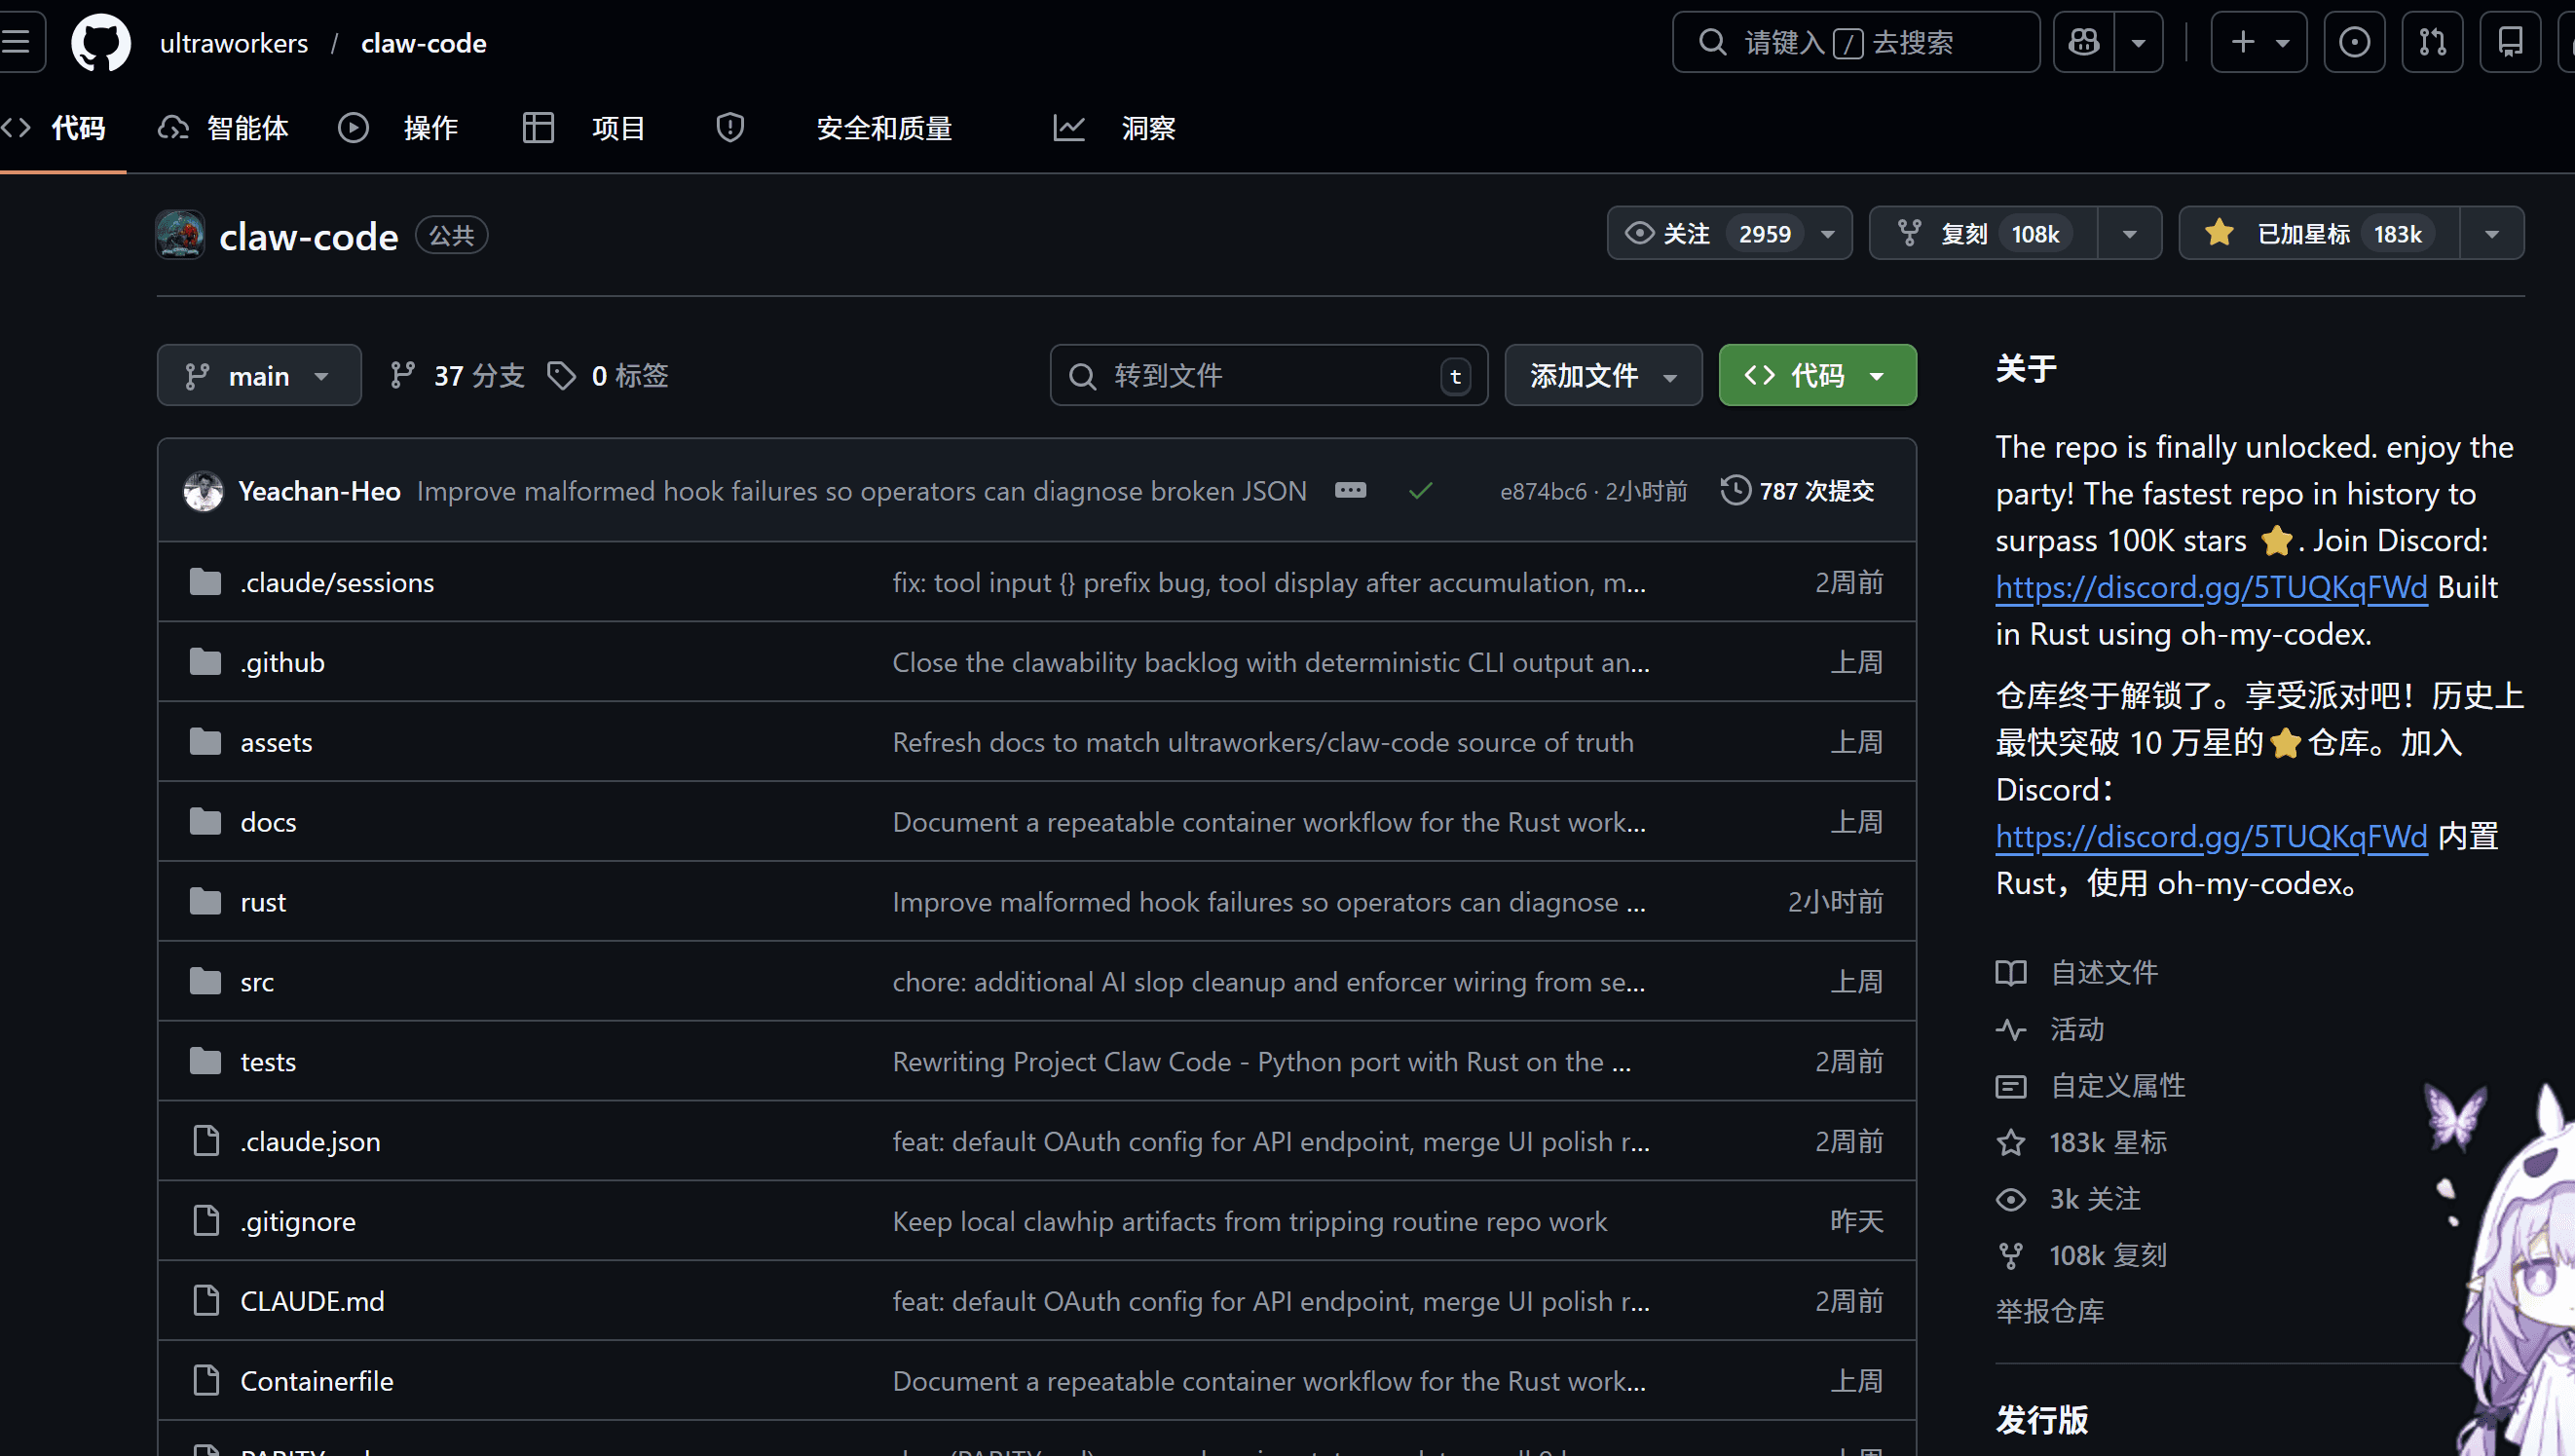Open the tests folder
The image size is (2575, 1456).
268,1063
